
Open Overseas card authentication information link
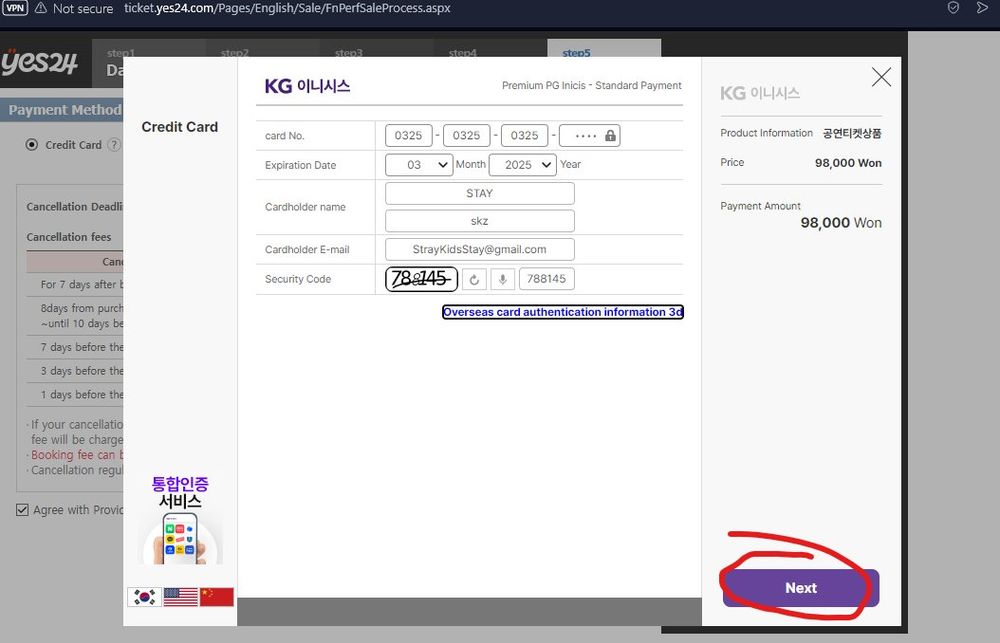click(x=562, y=312)
